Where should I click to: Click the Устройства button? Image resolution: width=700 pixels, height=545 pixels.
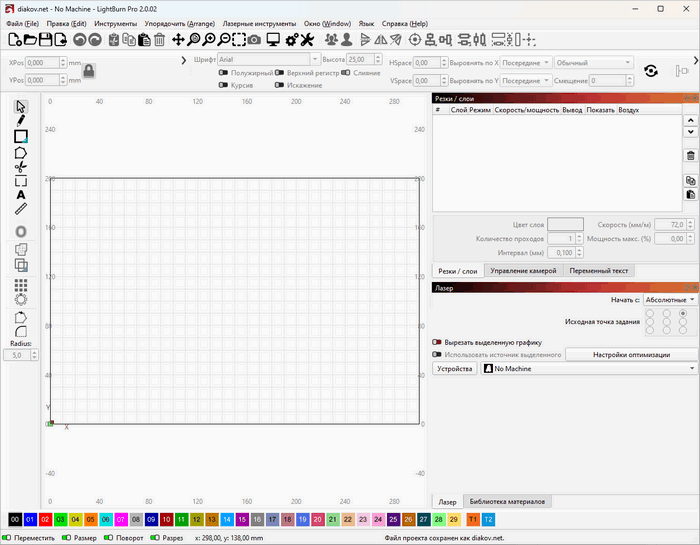(x=455, y=369)
